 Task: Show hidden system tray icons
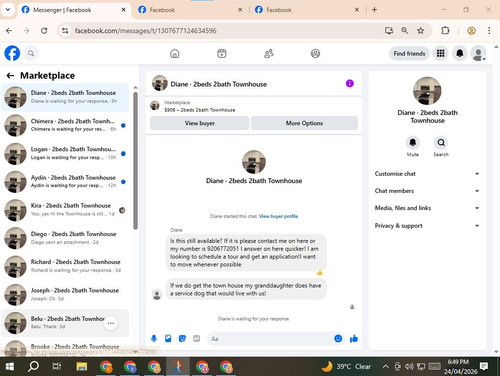click(x=385, y=367)
